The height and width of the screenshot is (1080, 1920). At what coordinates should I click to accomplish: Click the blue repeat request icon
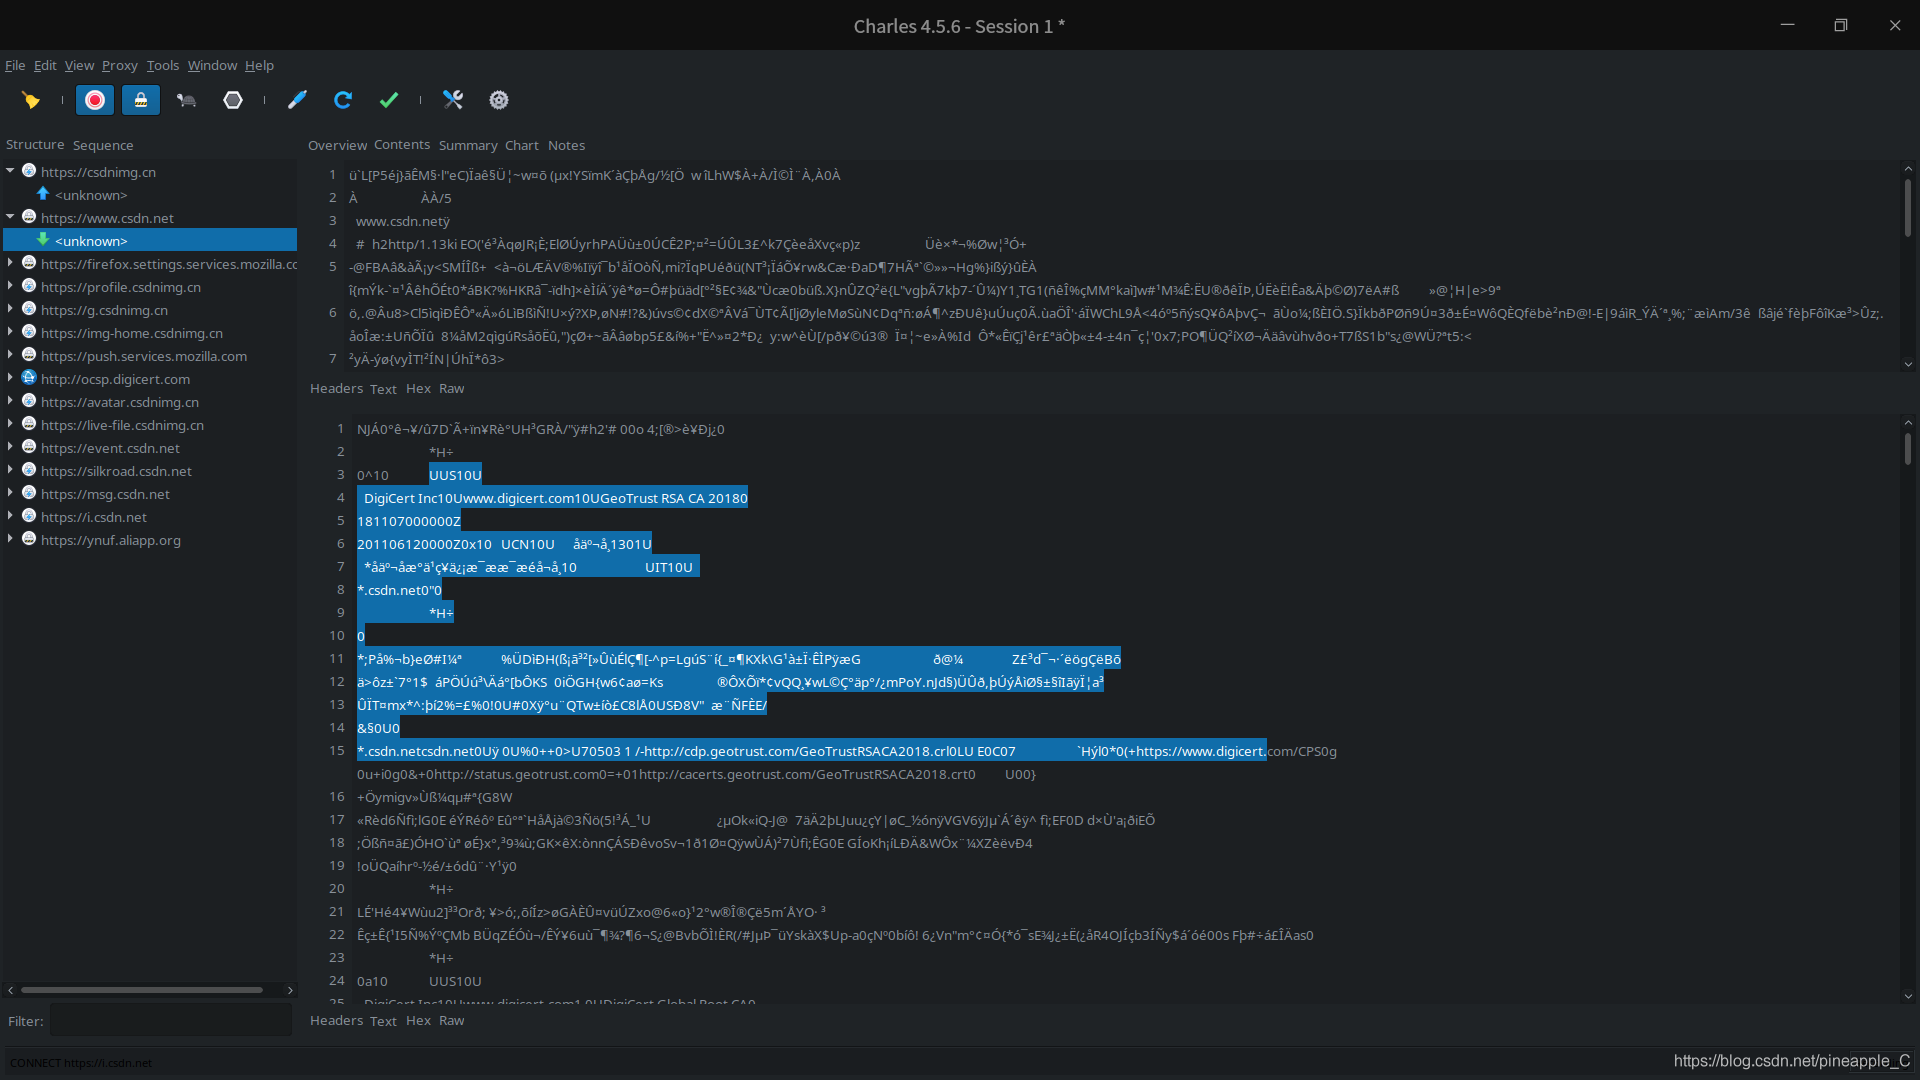343,100
